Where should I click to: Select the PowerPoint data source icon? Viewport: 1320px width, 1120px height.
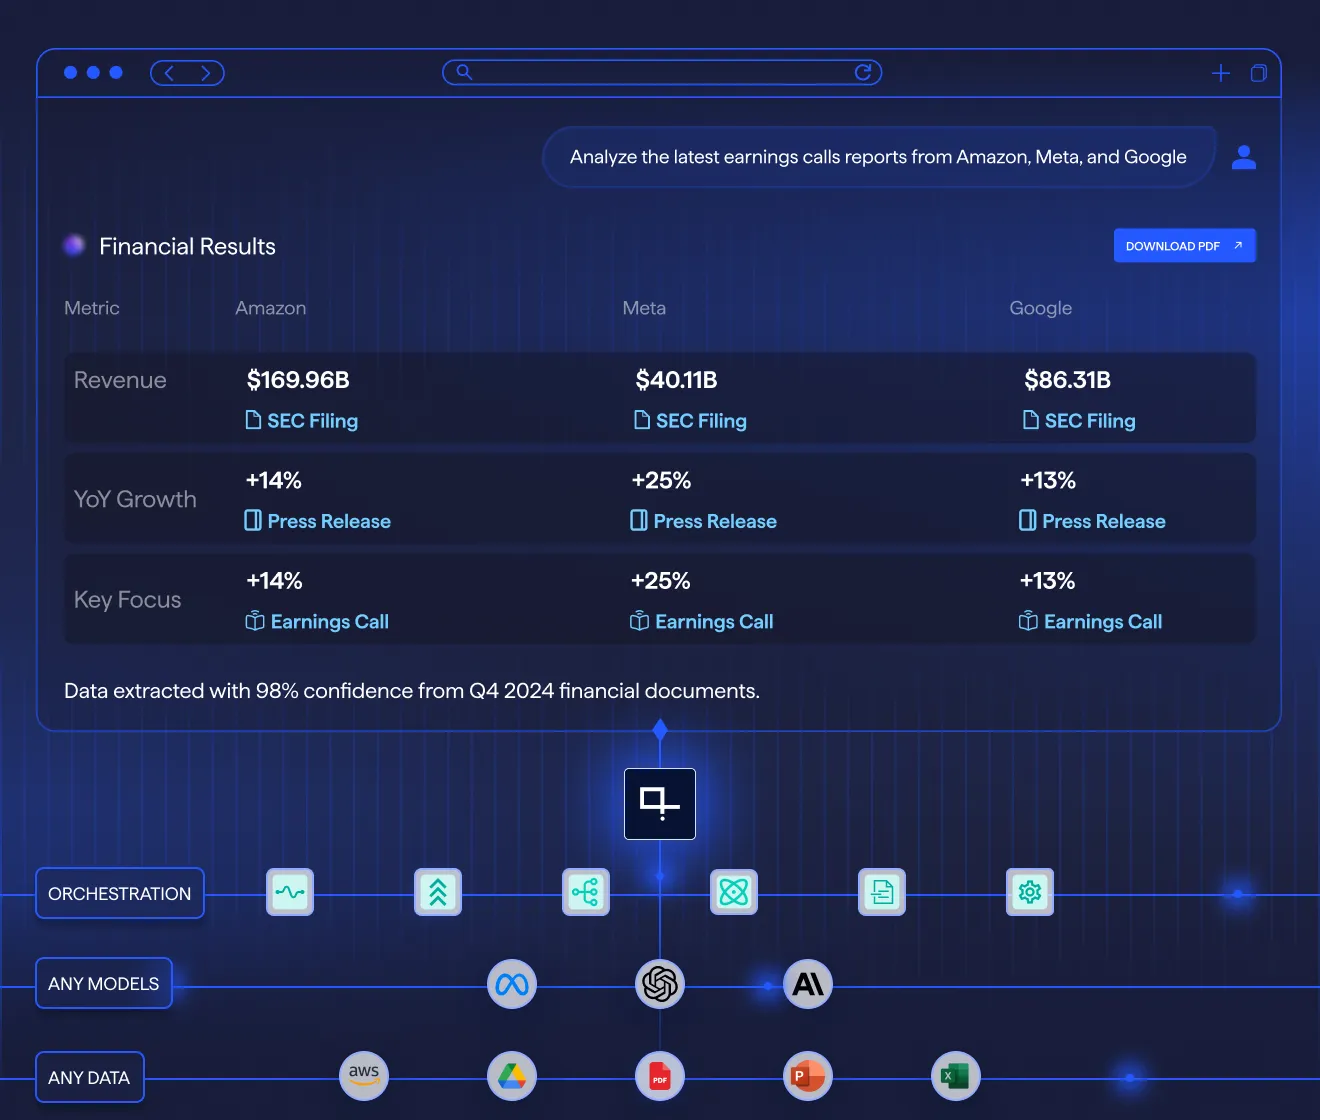pyautogui.click(x=808, y=1076)
